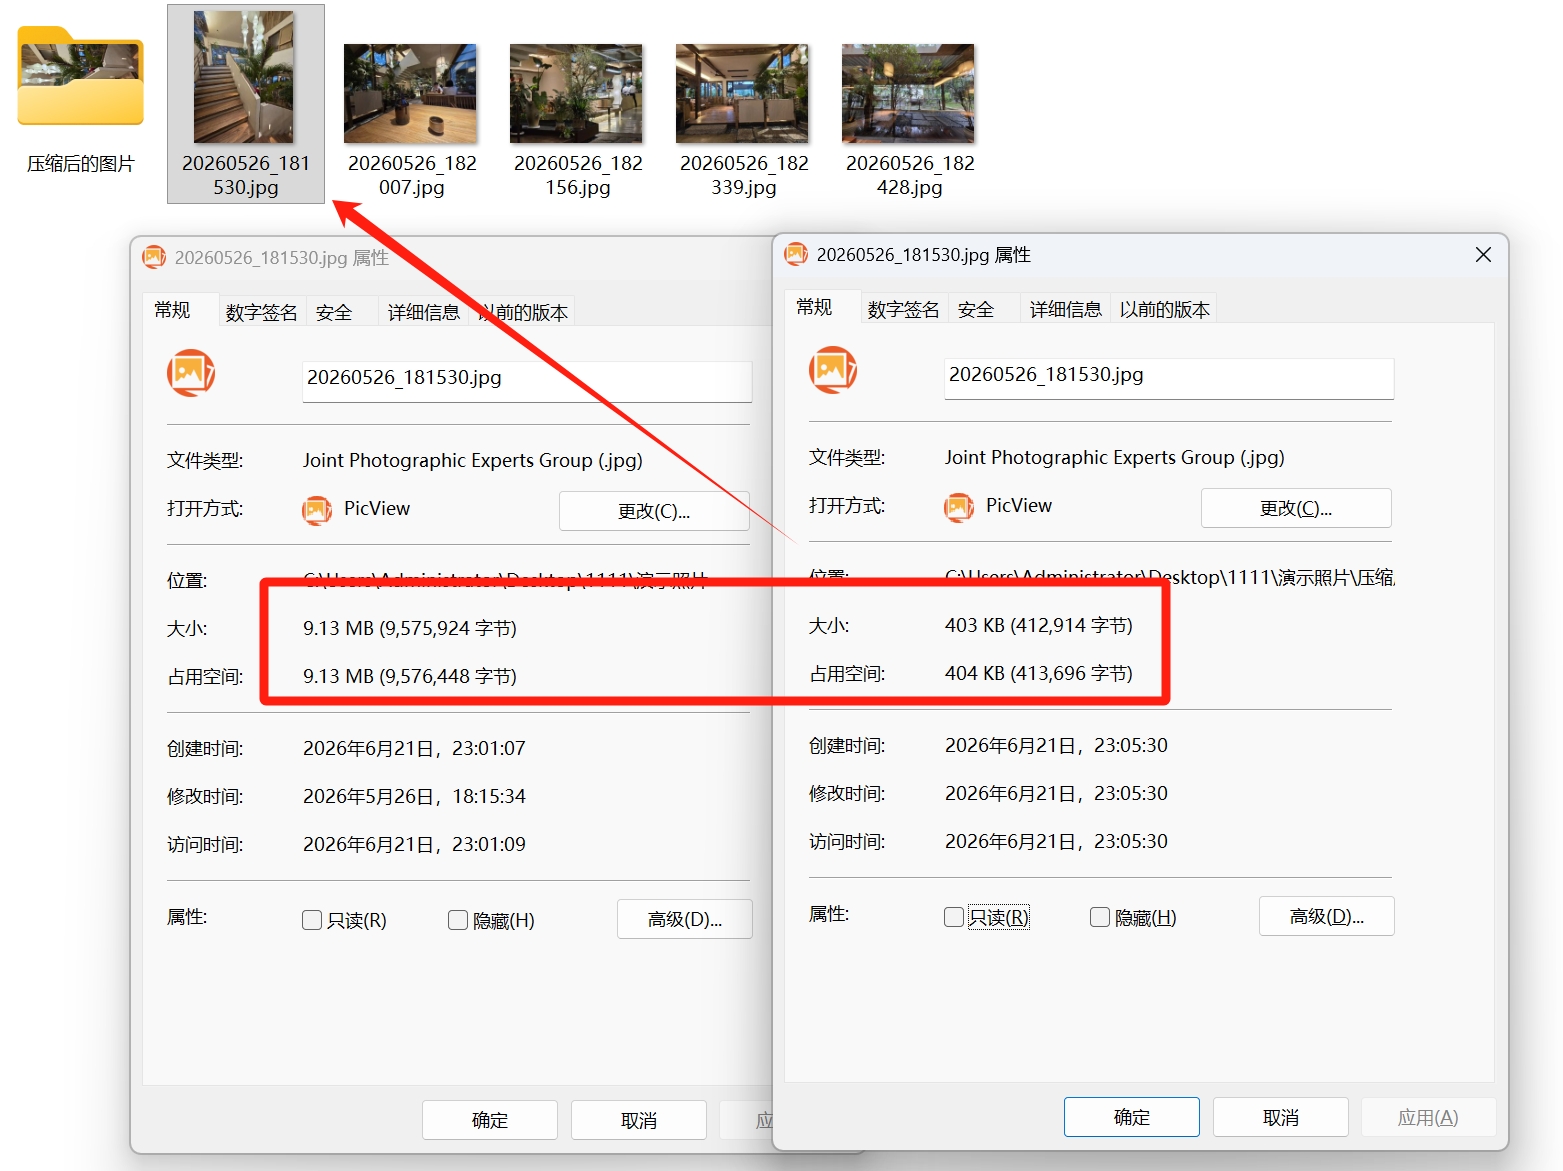Select thumbnail 20260526_182156.jpg
This screenshot has width=1563, height=1171.
[x=576, y=93]
